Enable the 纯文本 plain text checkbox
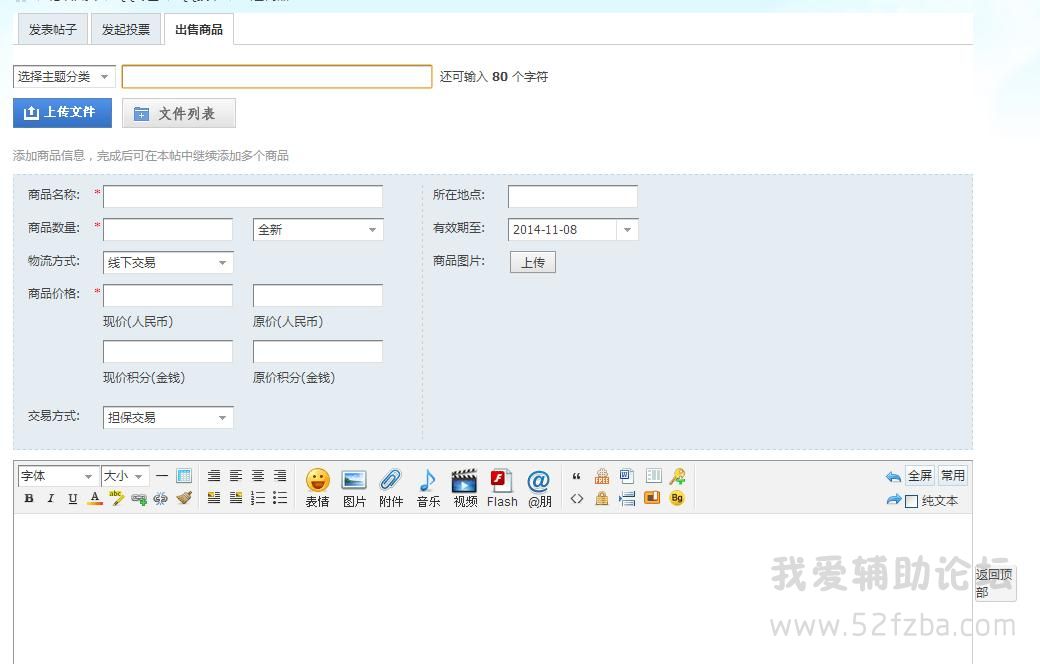1040x664 pixels. (x=911, y=501)
